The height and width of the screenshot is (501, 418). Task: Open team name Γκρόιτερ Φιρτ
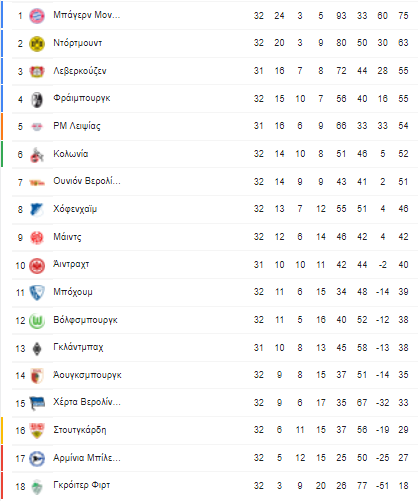82,485
